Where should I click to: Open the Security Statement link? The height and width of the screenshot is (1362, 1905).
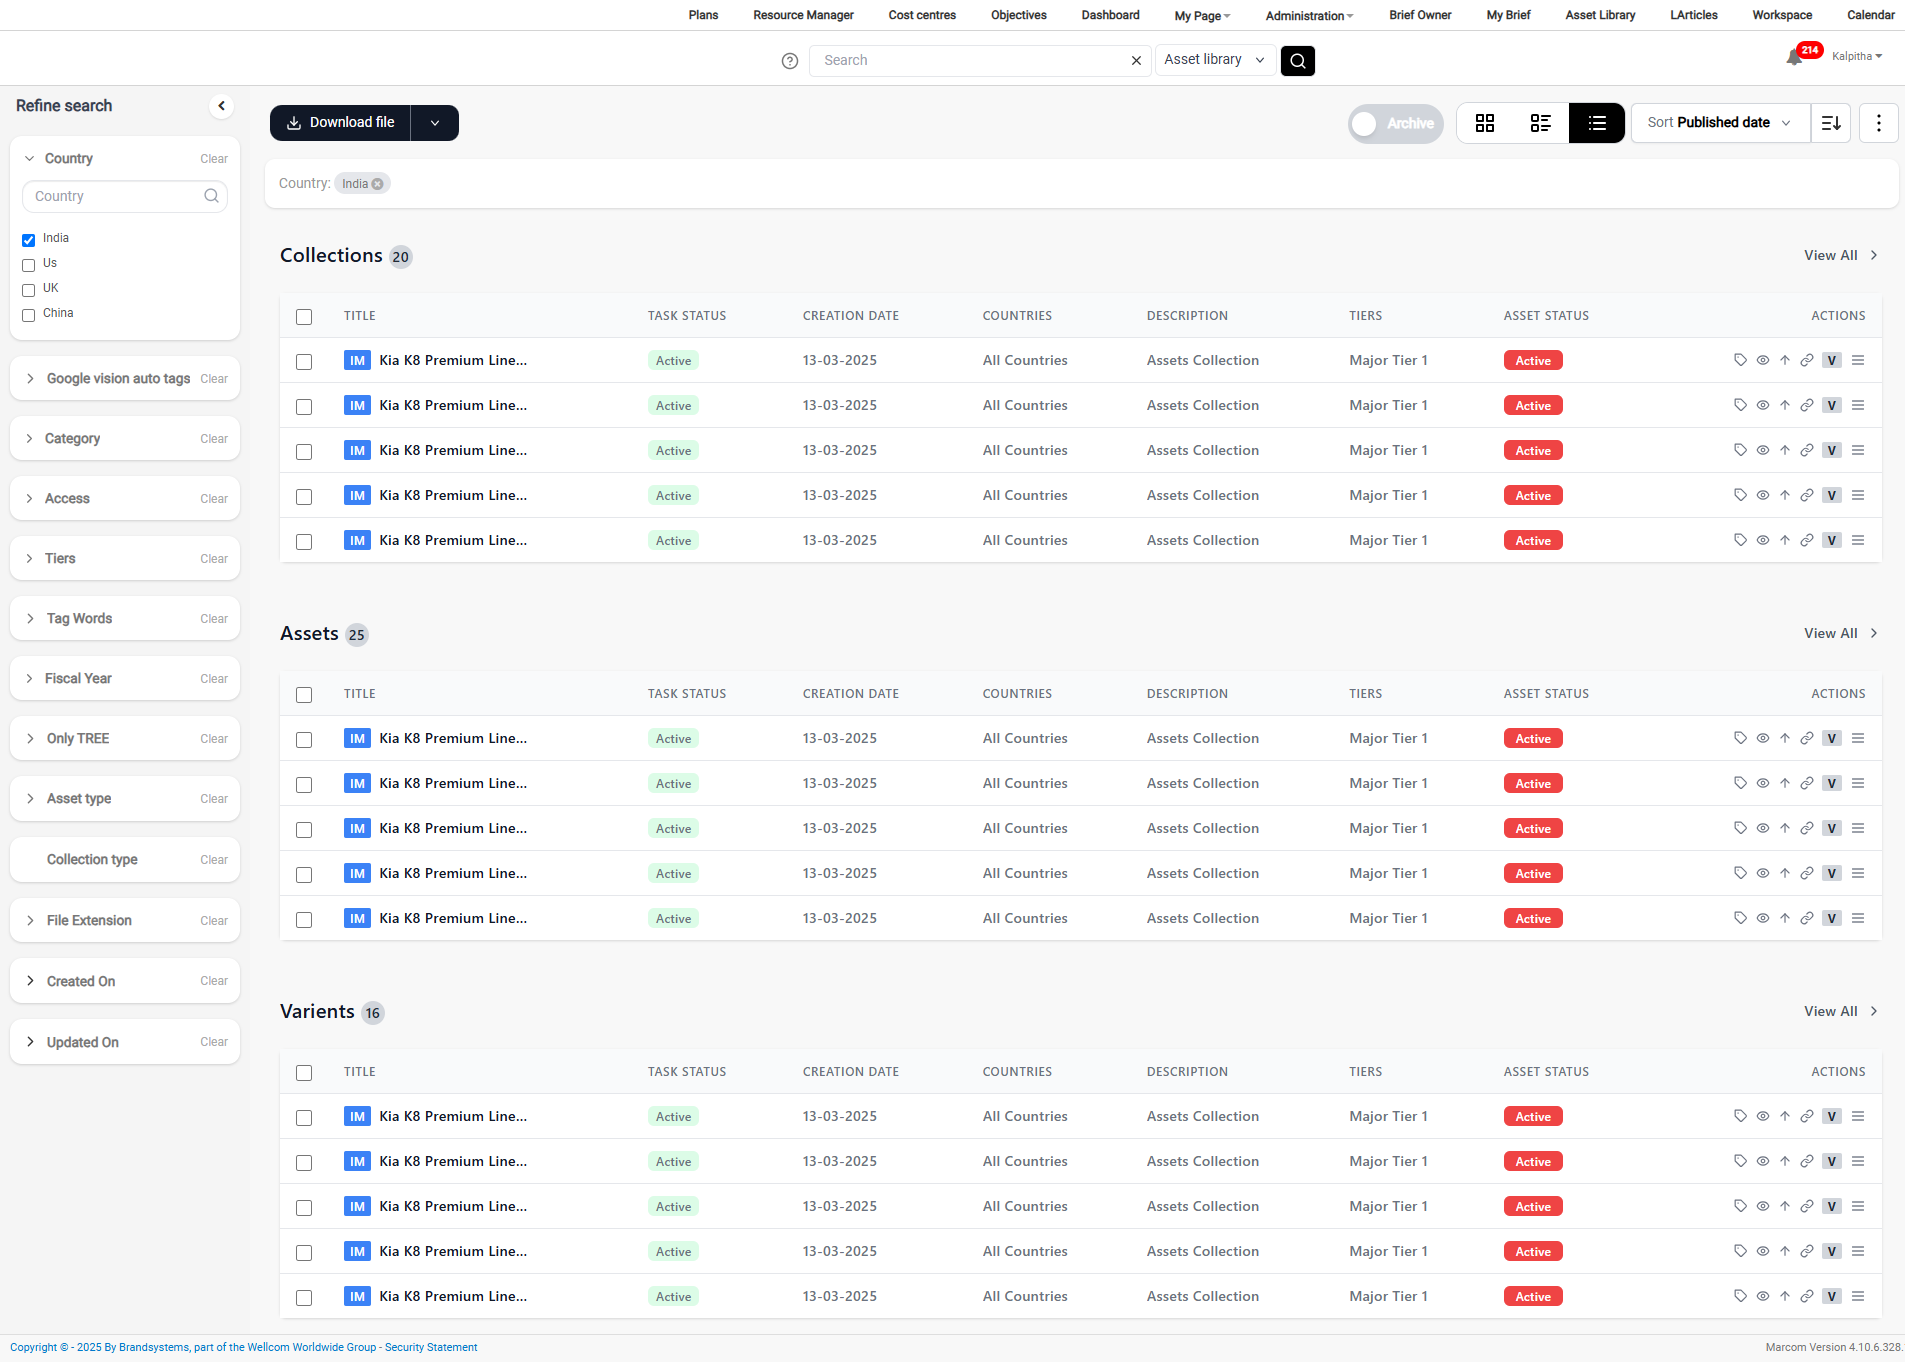point(431,1348)
